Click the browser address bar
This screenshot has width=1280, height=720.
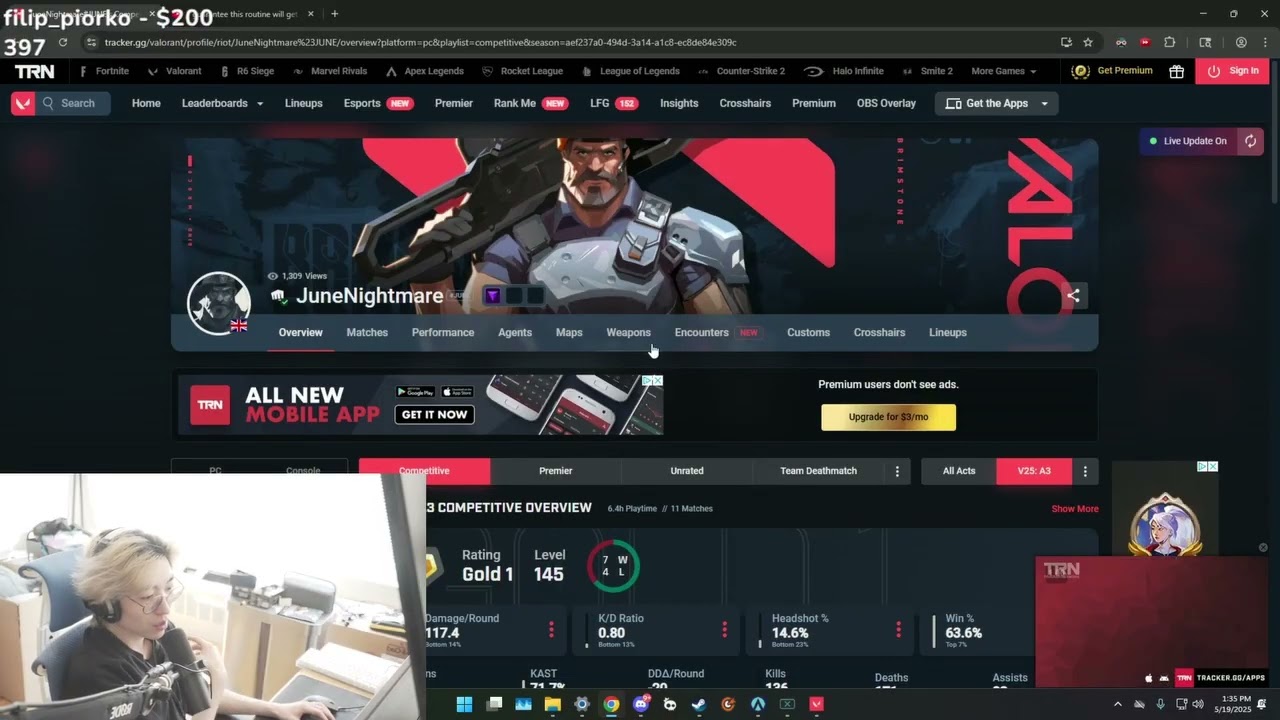pyautogui.click(x=570, y=42)
